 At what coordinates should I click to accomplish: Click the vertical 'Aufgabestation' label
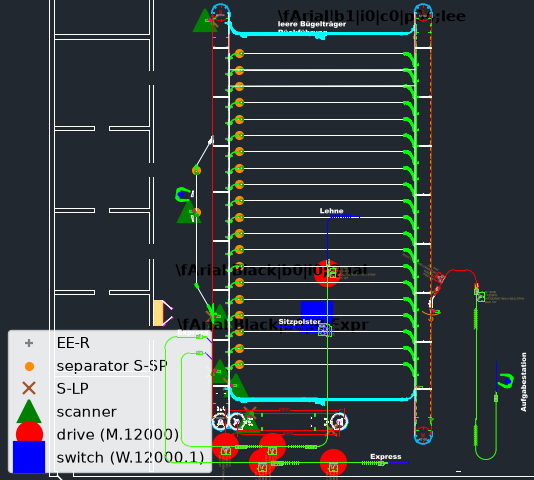pyautogui.click(x=523, y=382)
